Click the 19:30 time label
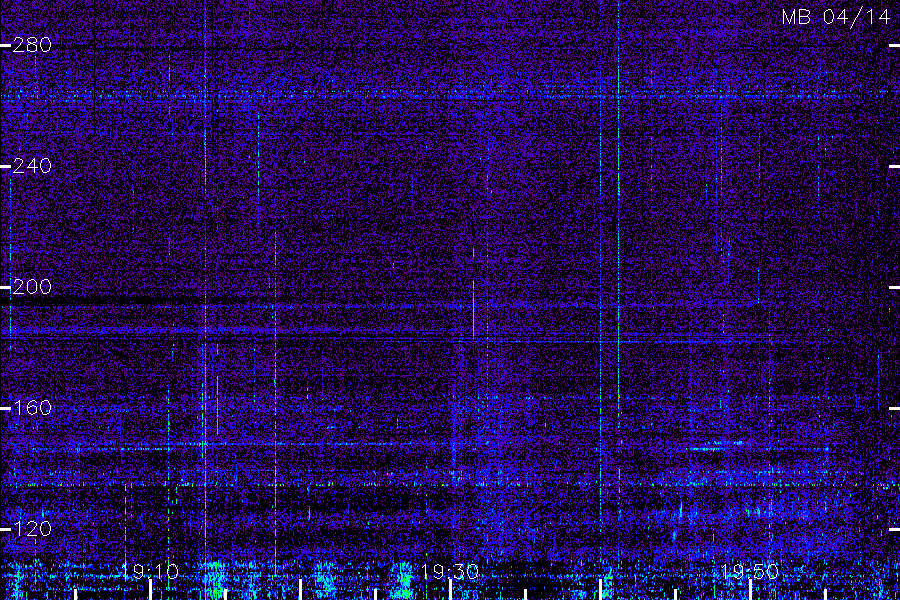The width and height of the screenshot is (900, 600). point(450,571)
